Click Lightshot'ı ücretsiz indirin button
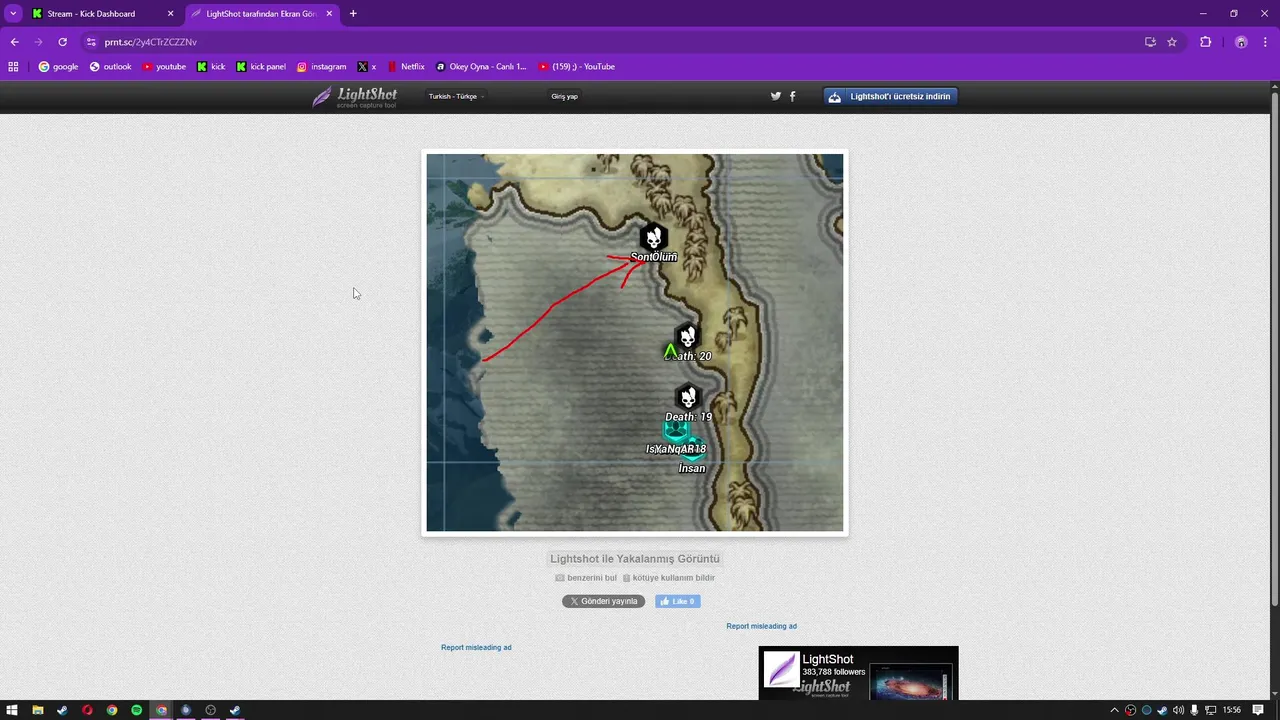 coord(891,96)
